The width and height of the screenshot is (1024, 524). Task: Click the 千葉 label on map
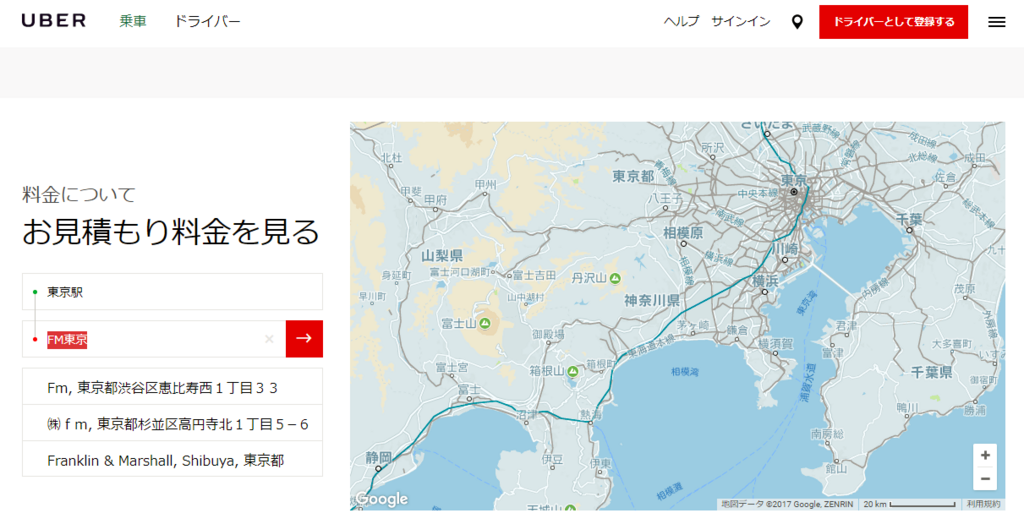pyautogui.click(x=908, y=220)
